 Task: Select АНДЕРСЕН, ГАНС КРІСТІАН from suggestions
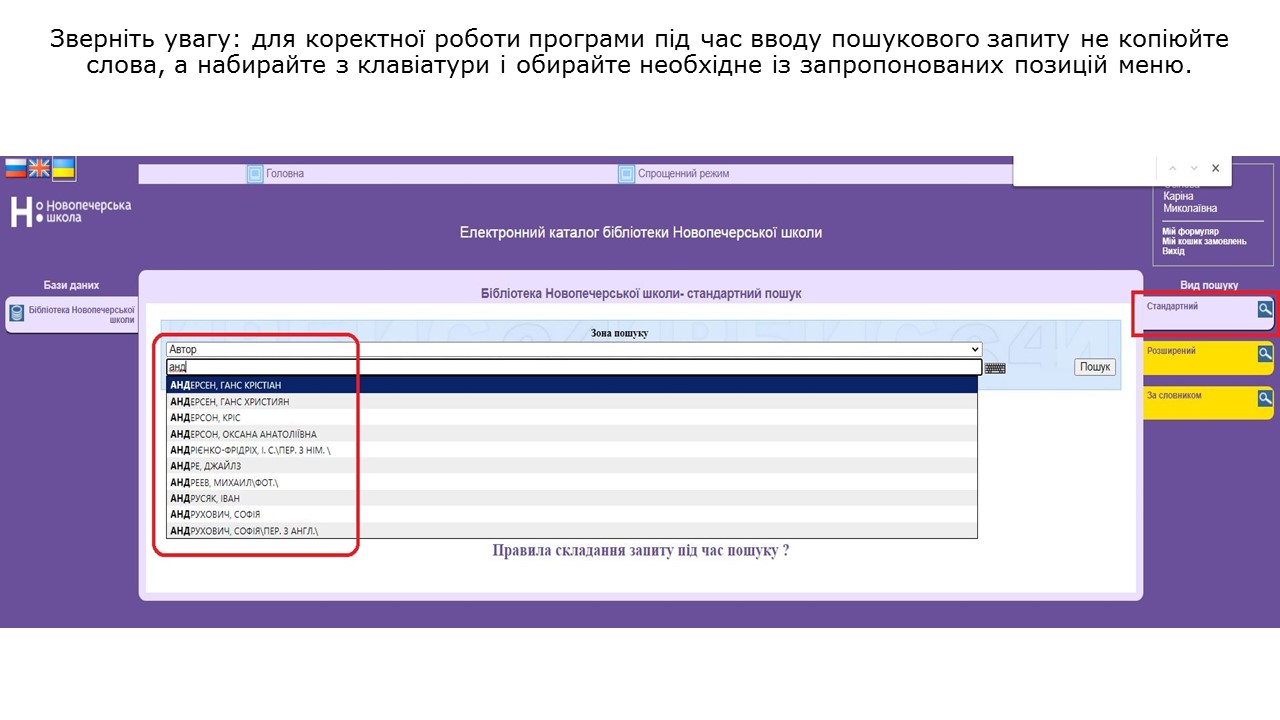pyautogui.click(x=226, y=385)
